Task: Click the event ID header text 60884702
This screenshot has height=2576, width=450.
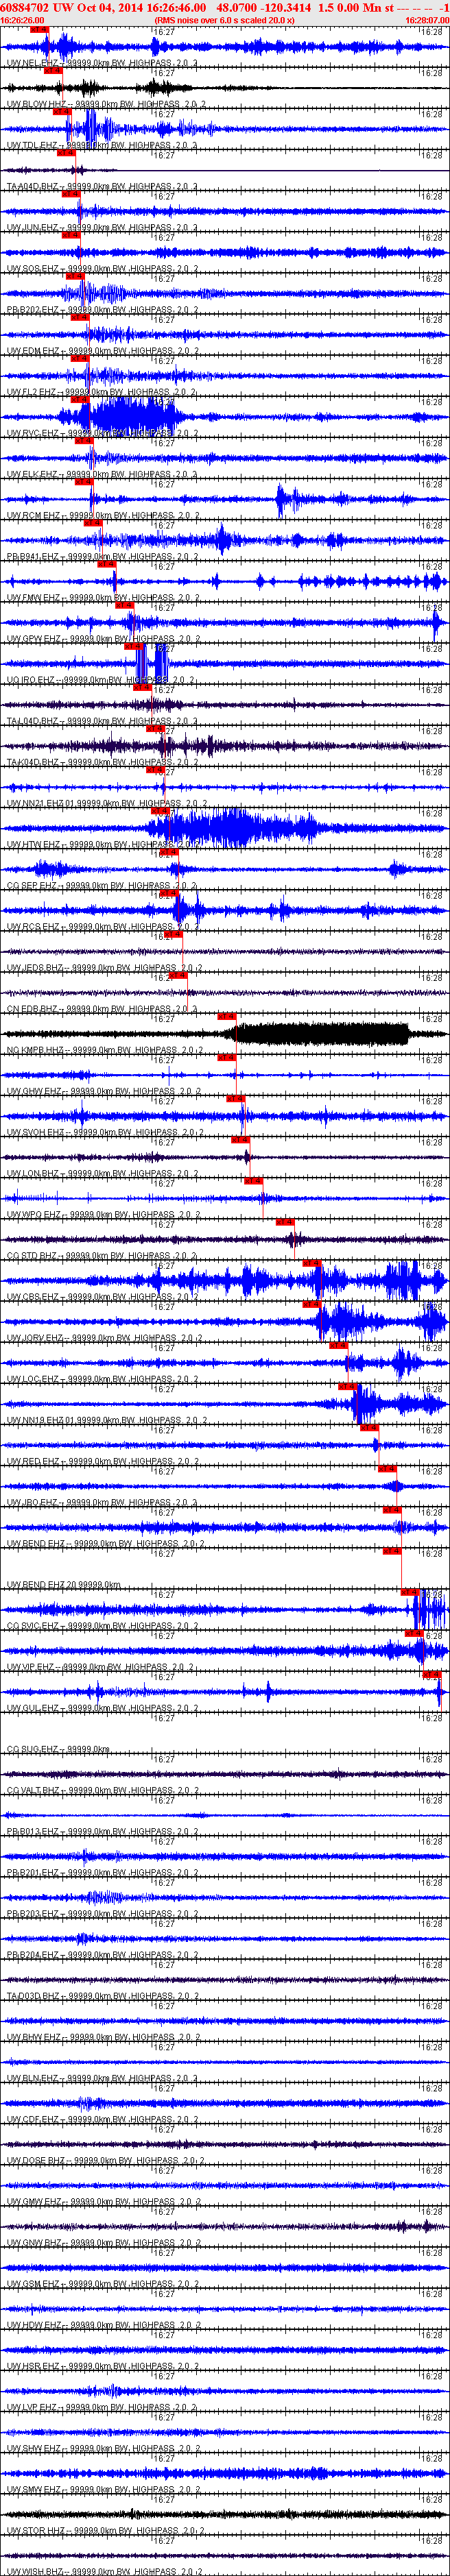Action: click(24, 7)
